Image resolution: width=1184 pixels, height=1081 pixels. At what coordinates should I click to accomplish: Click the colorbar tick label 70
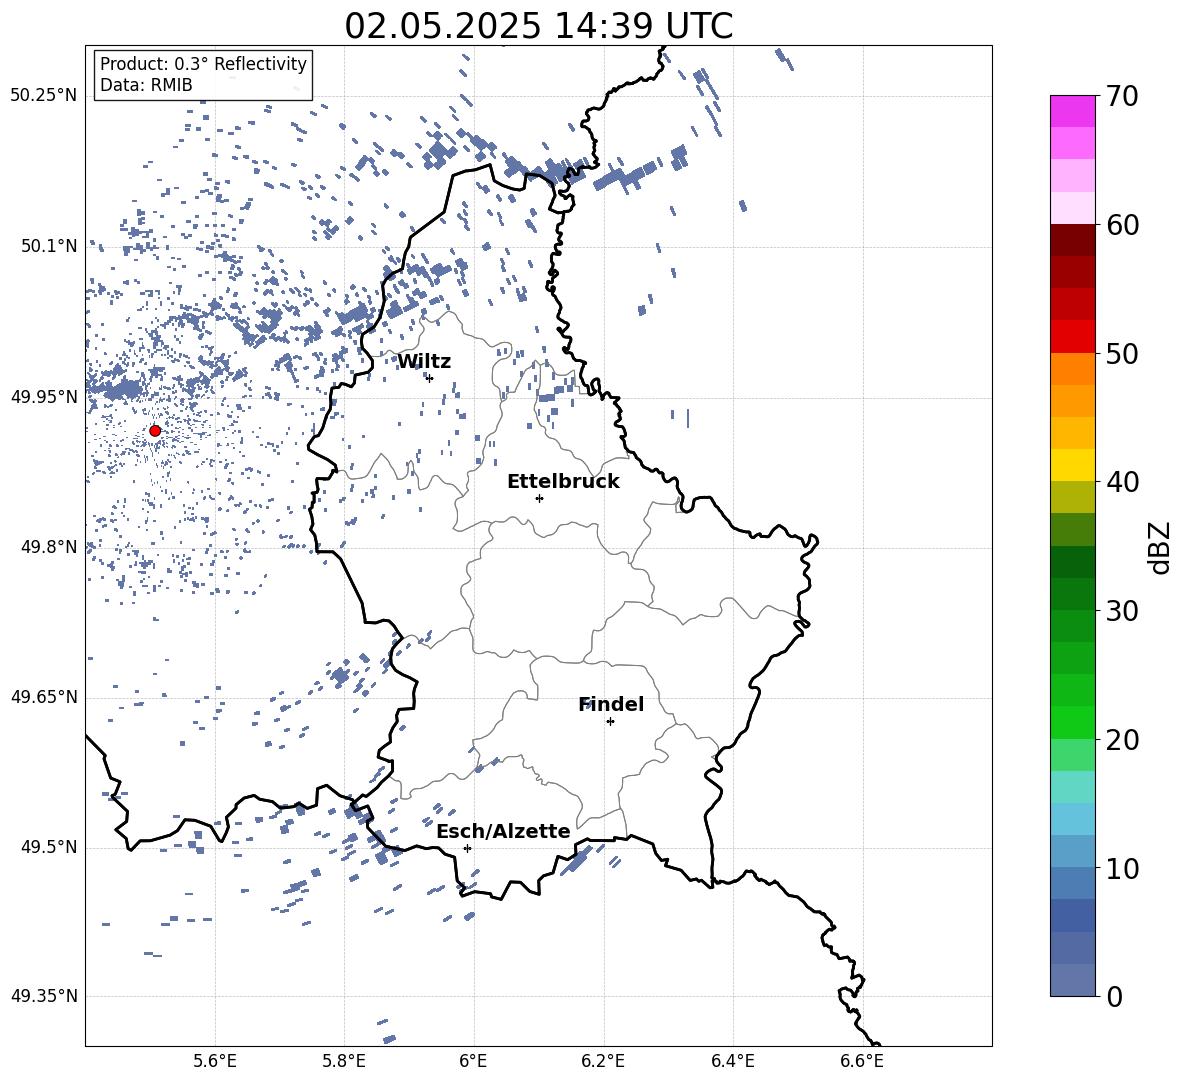click(1122, 96)
